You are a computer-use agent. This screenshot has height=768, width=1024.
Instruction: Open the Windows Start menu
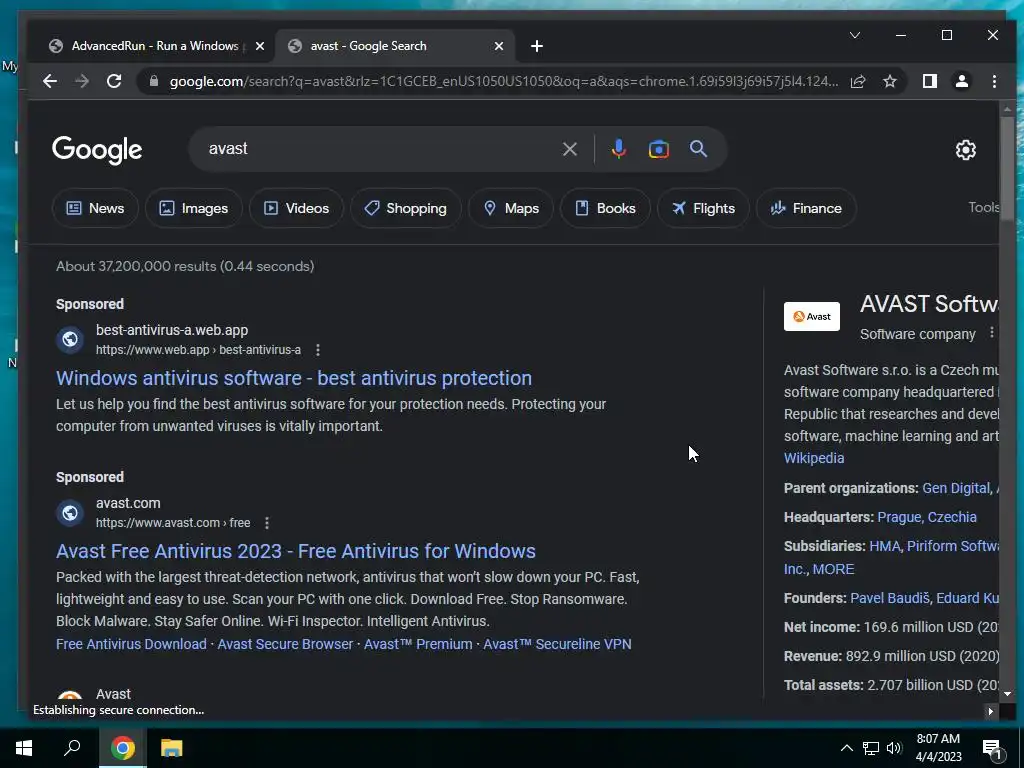coord(24,748)
